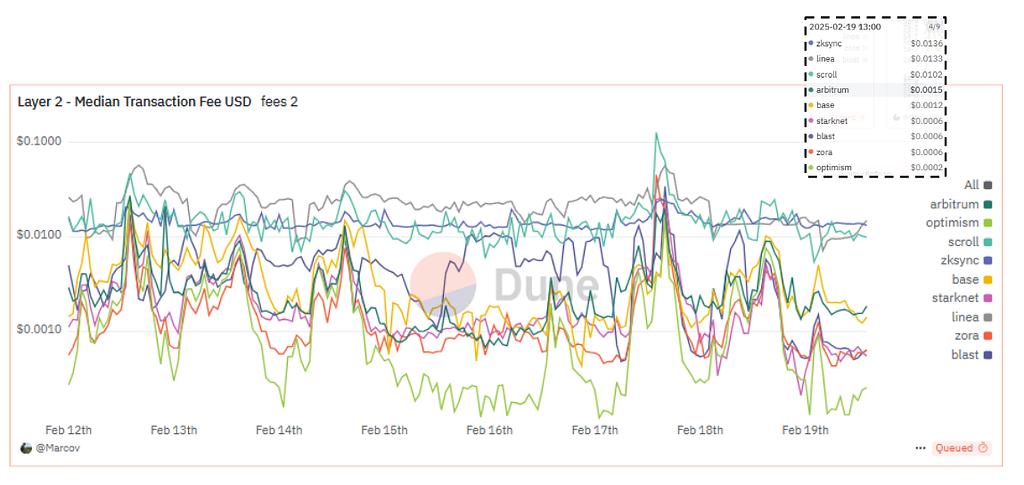
Task: Click the blast color swatch in legend
Action: click(988, 355)
